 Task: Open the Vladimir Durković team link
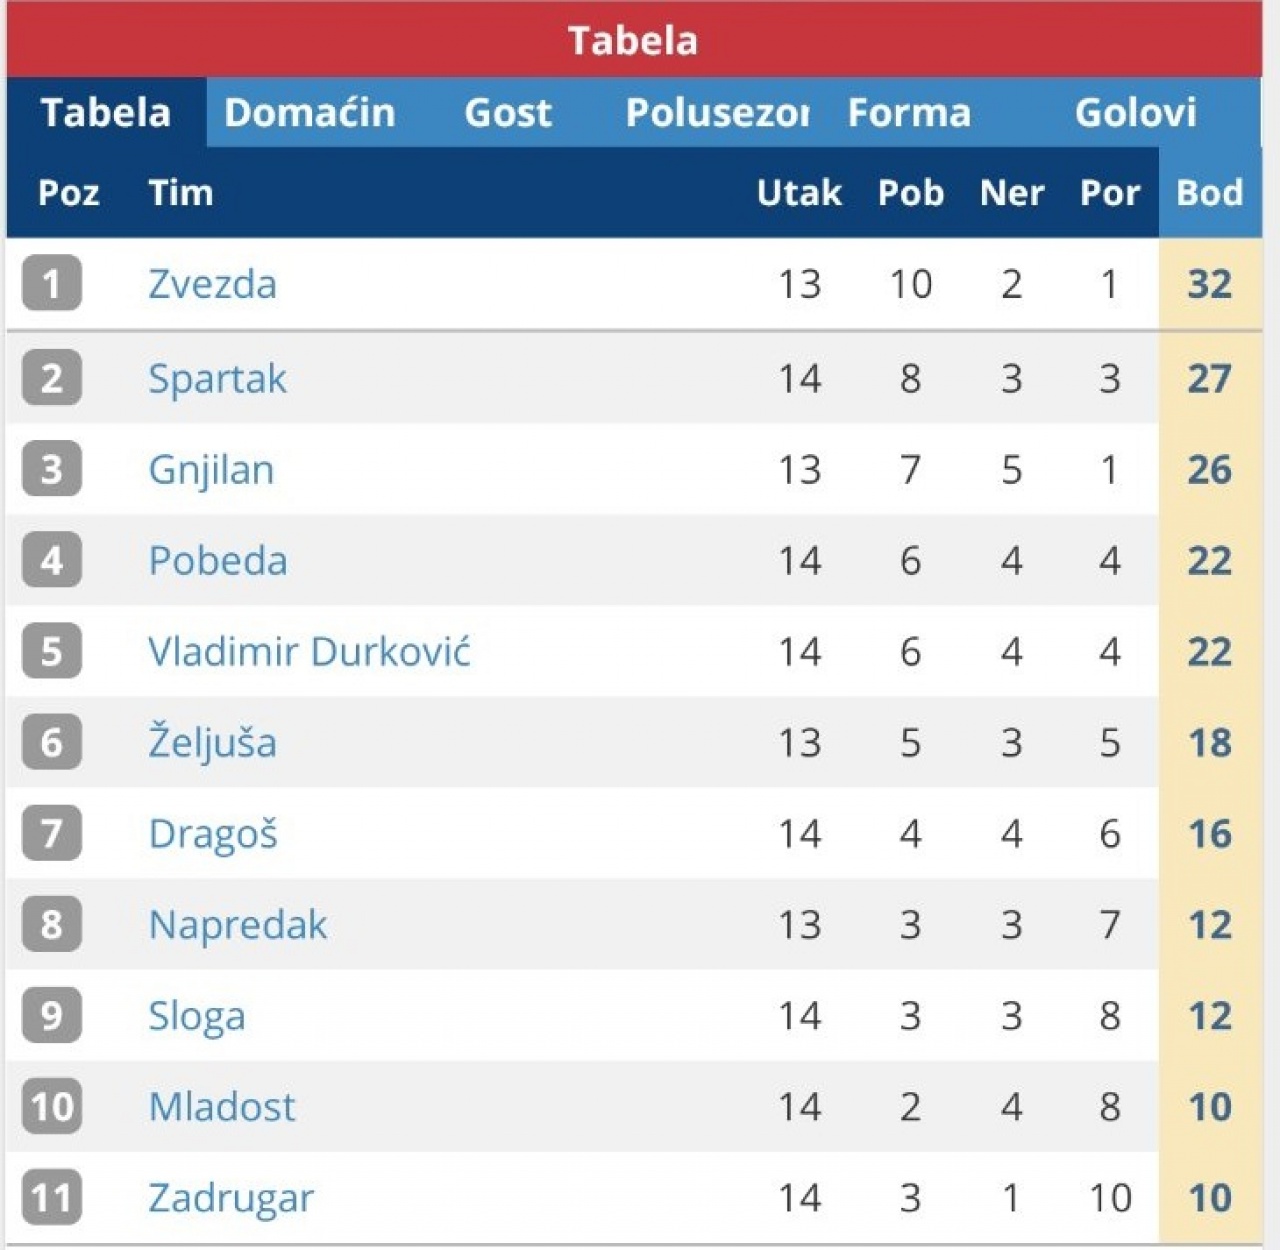coord(309,652)
